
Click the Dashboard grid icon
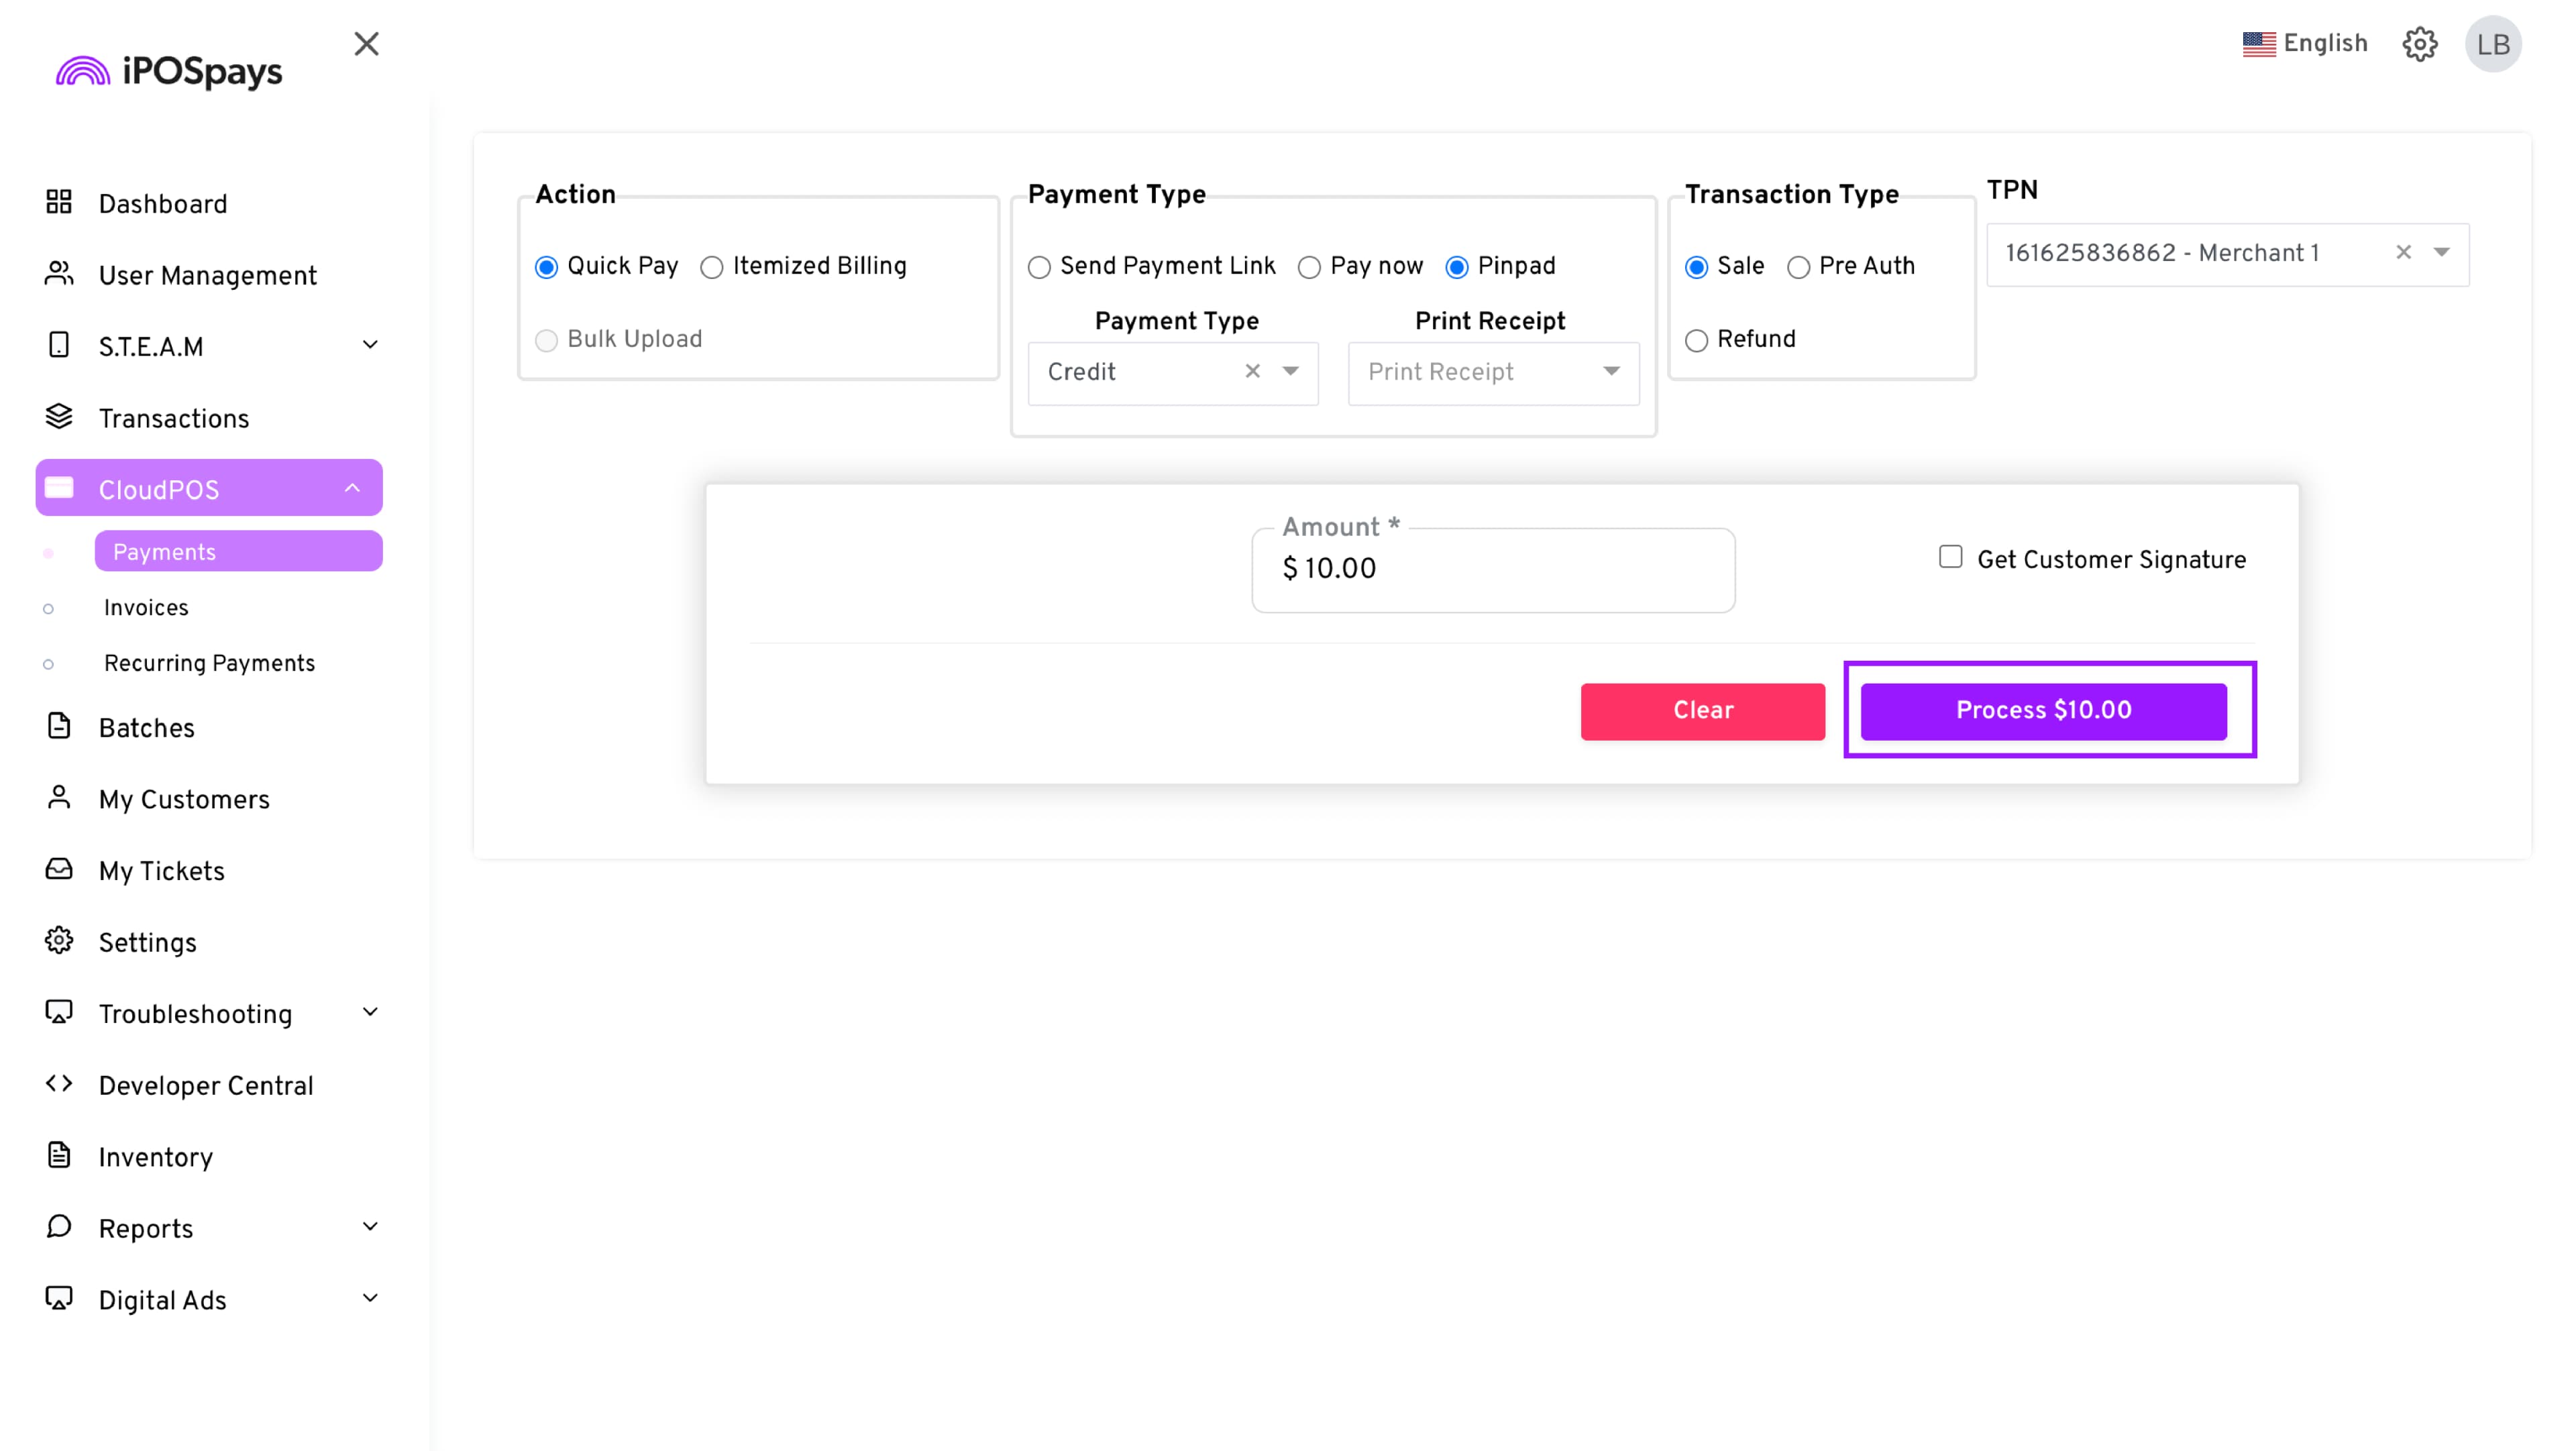[x=59, y=203]
